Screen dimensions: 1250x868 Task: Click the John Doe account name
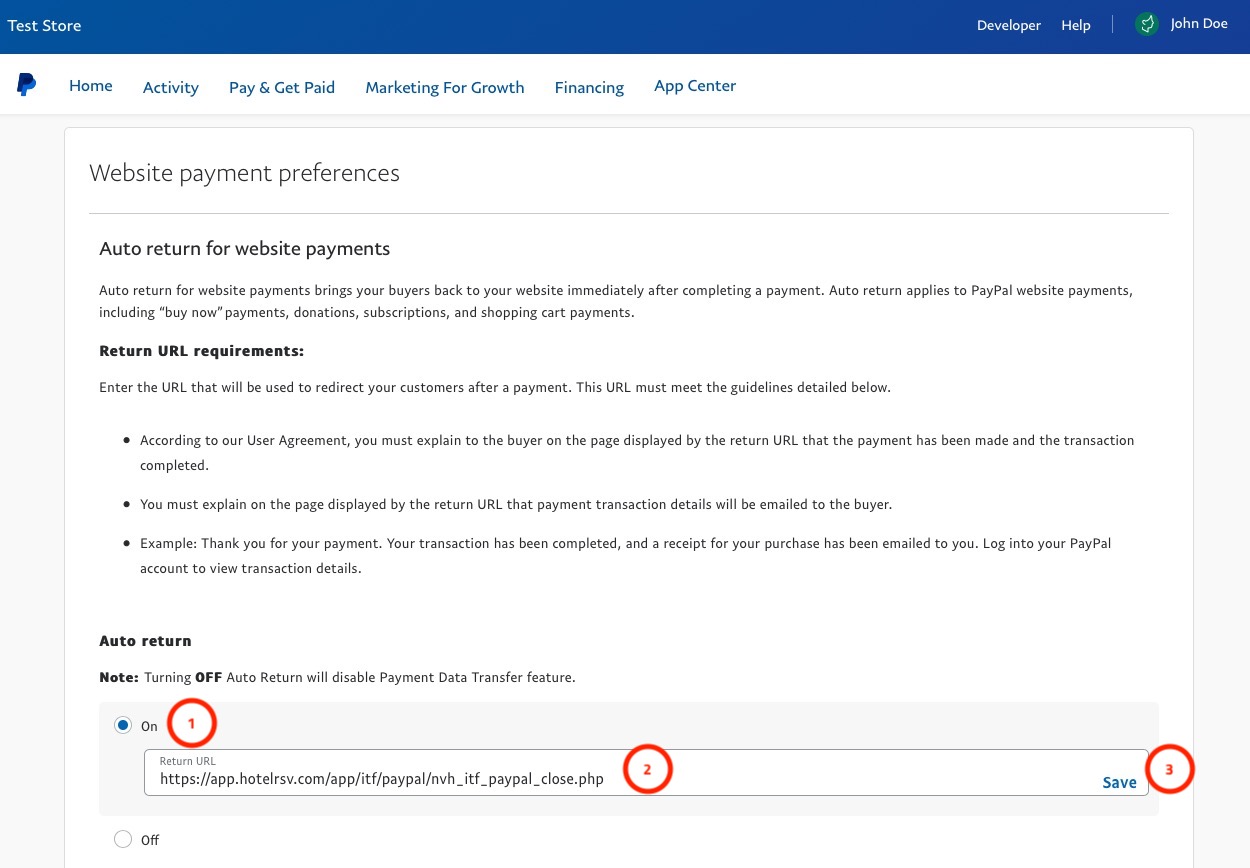[x=1199, y=24]
